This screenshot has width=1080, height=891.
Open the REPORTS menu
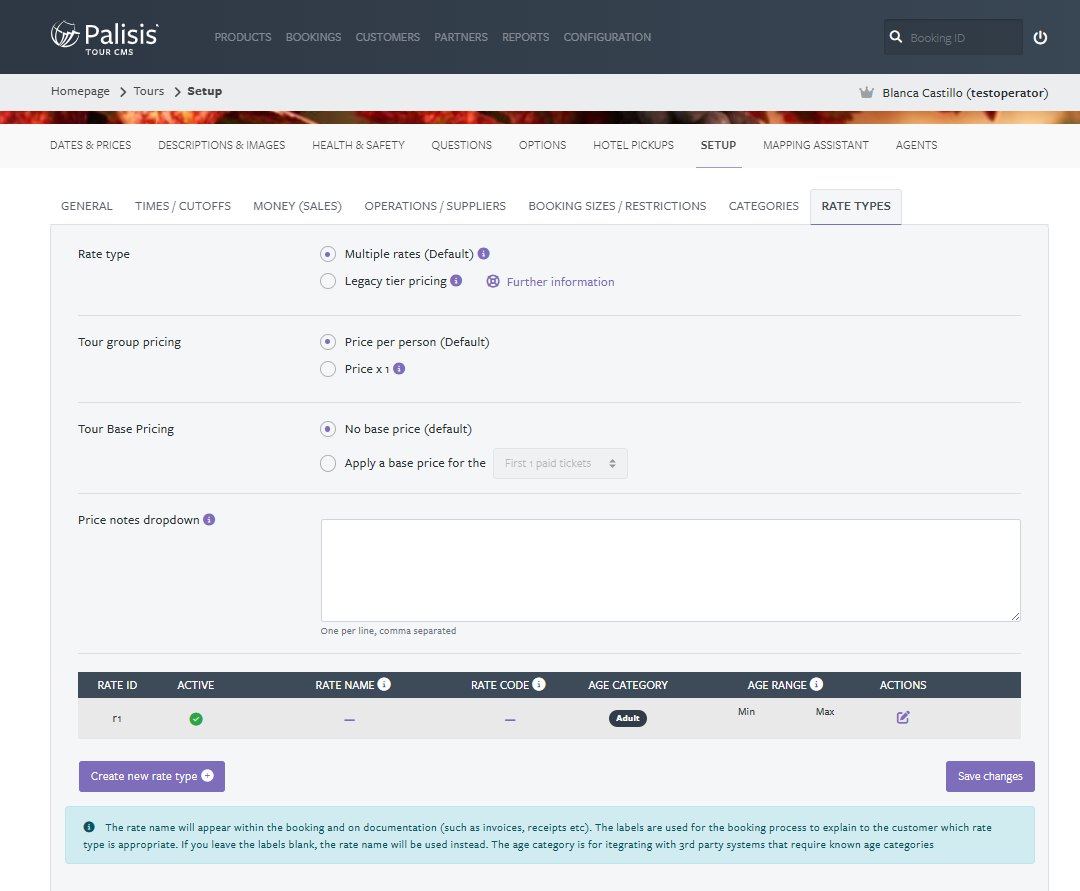(526, 37)
